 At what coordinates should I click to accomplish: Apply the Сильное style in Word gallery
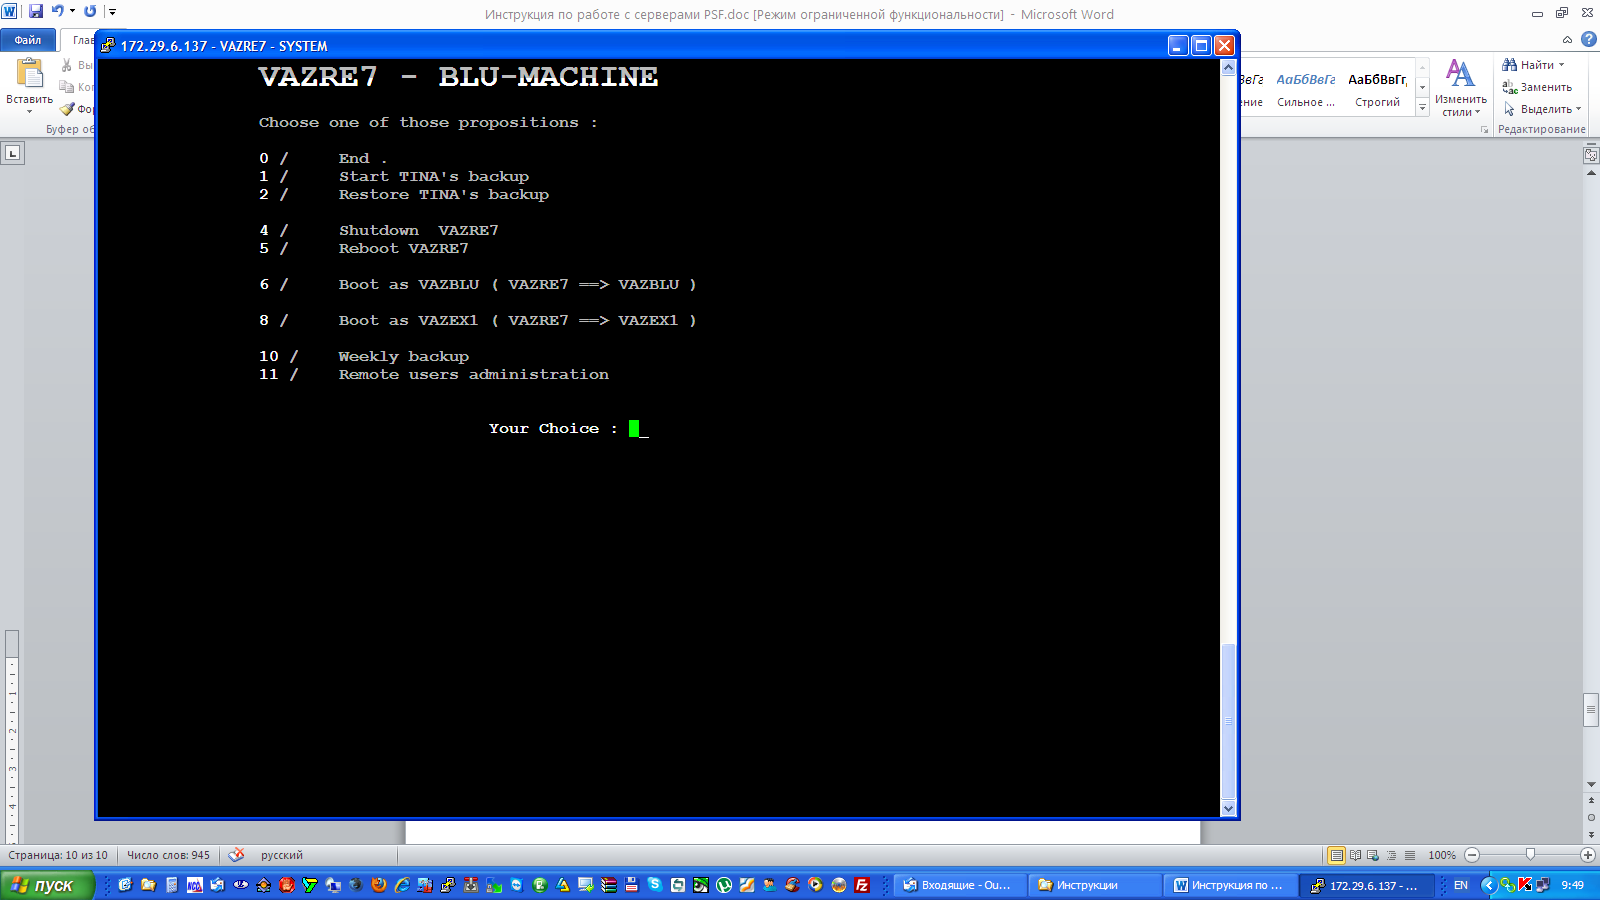pyautogui.click(x=1305, y=90)
